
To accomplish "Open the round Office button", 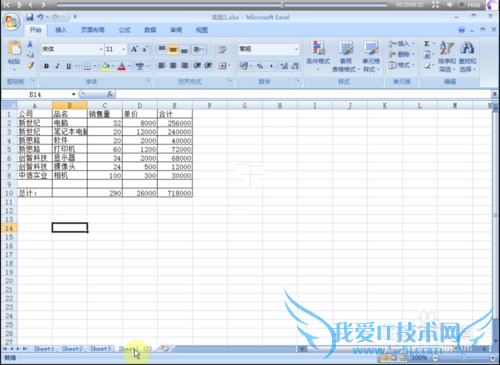I will 12,22.
